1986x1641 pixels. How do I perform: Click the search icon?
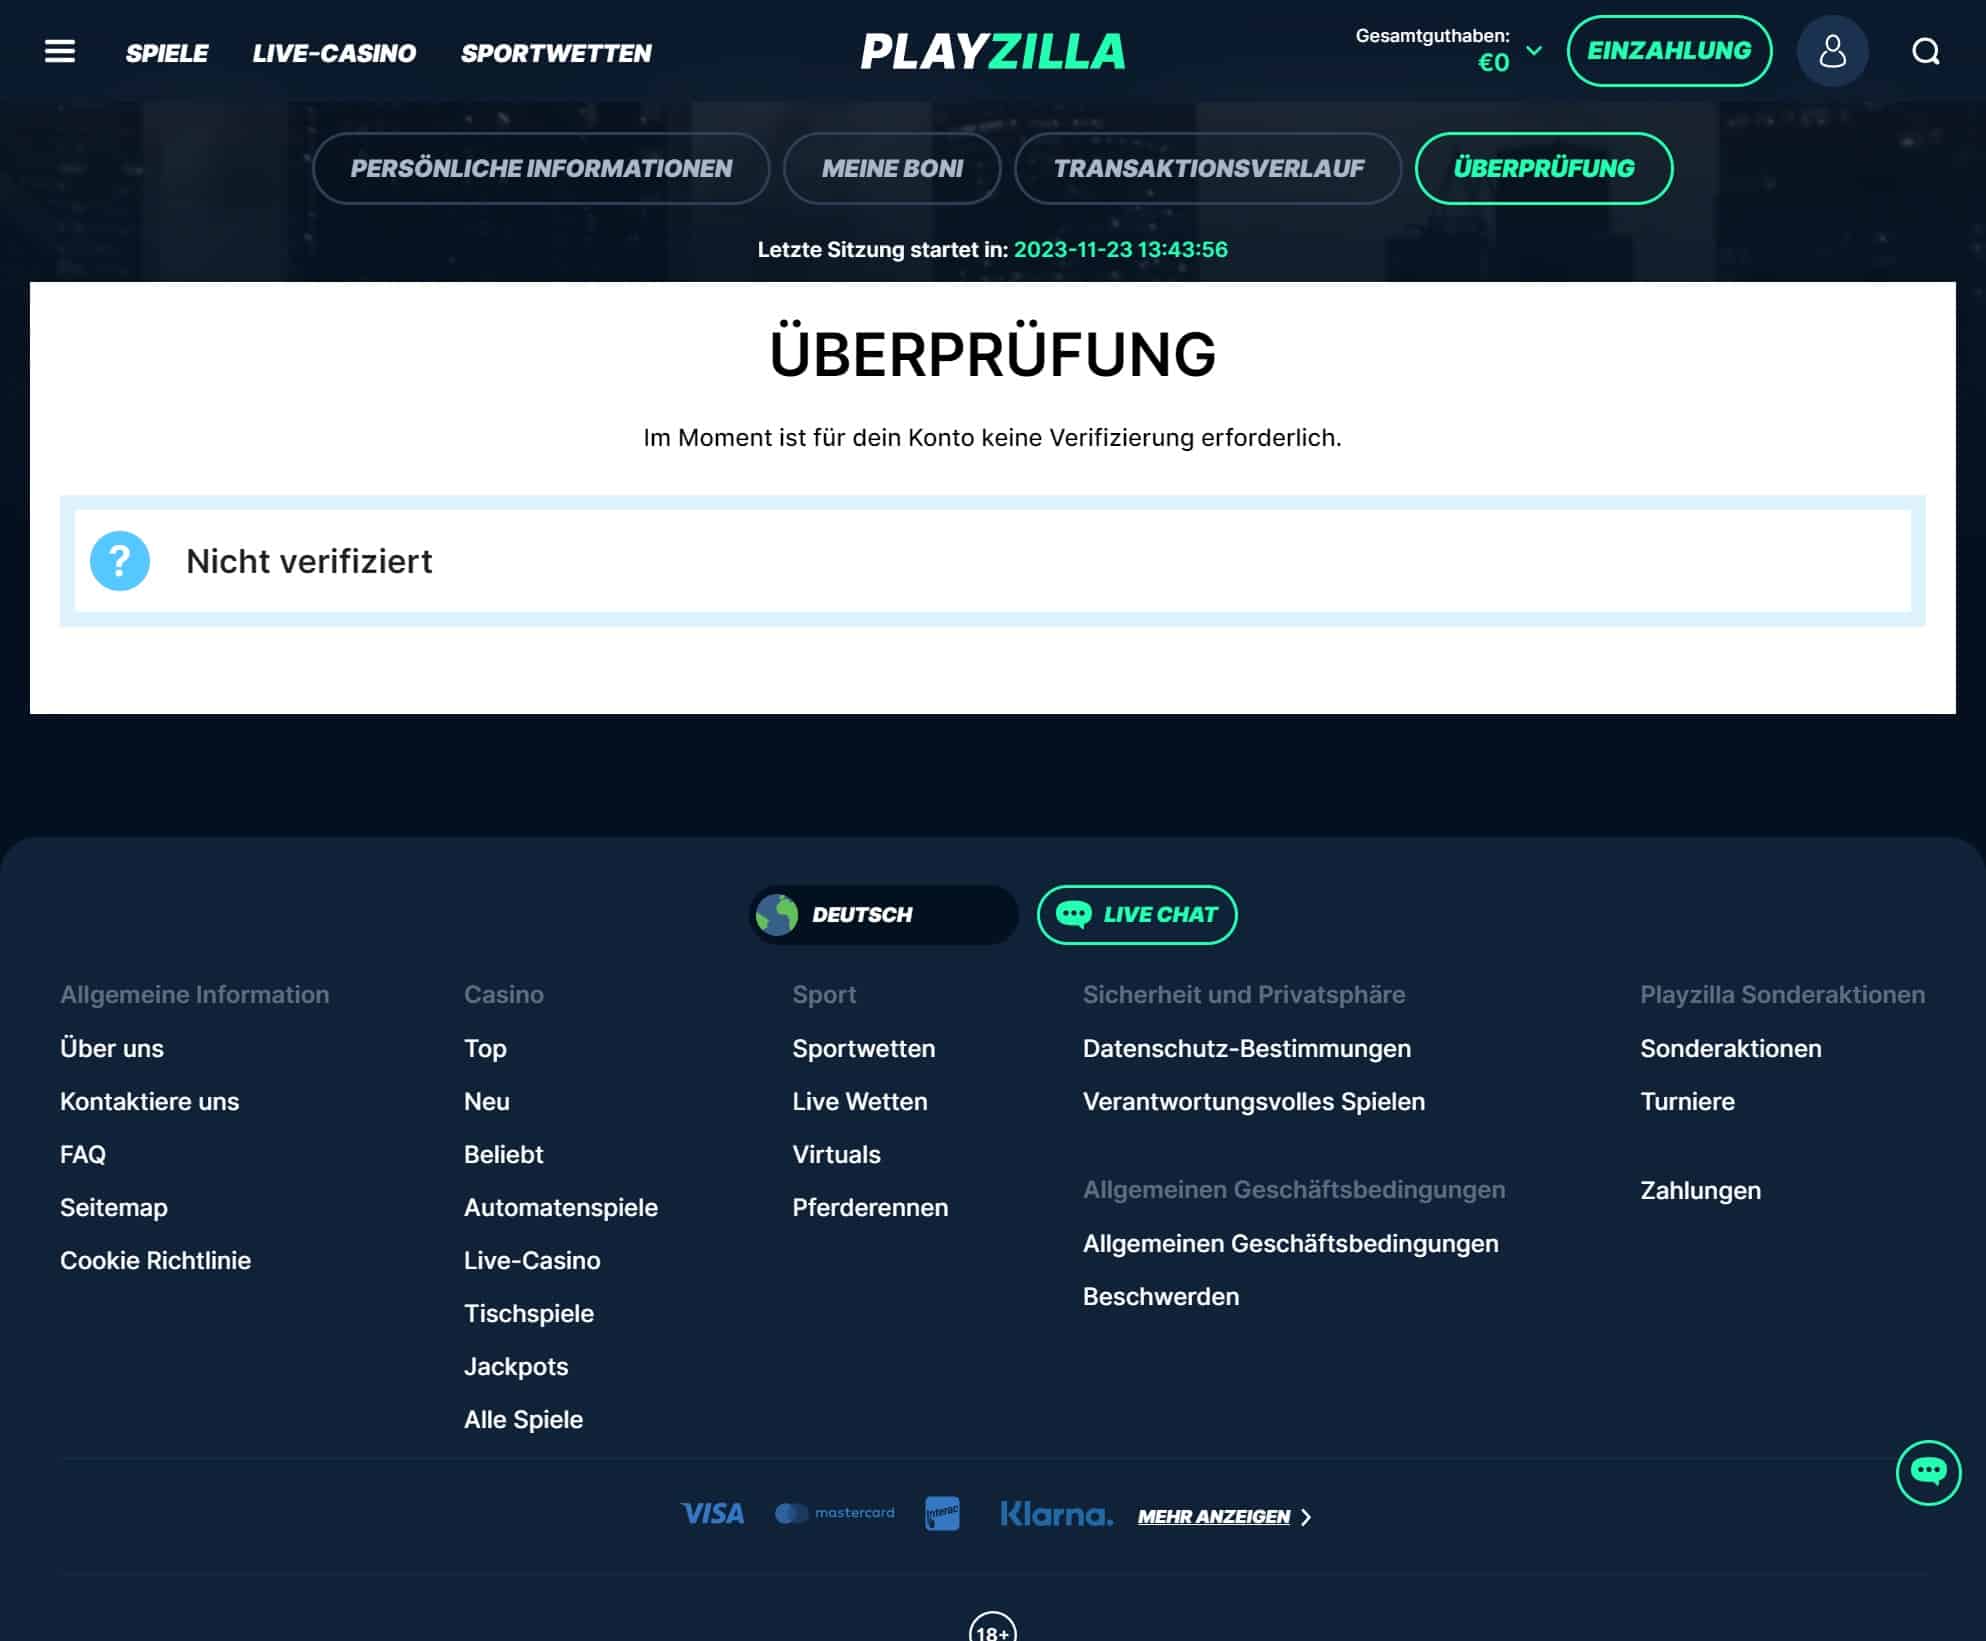pos(1927,51)
